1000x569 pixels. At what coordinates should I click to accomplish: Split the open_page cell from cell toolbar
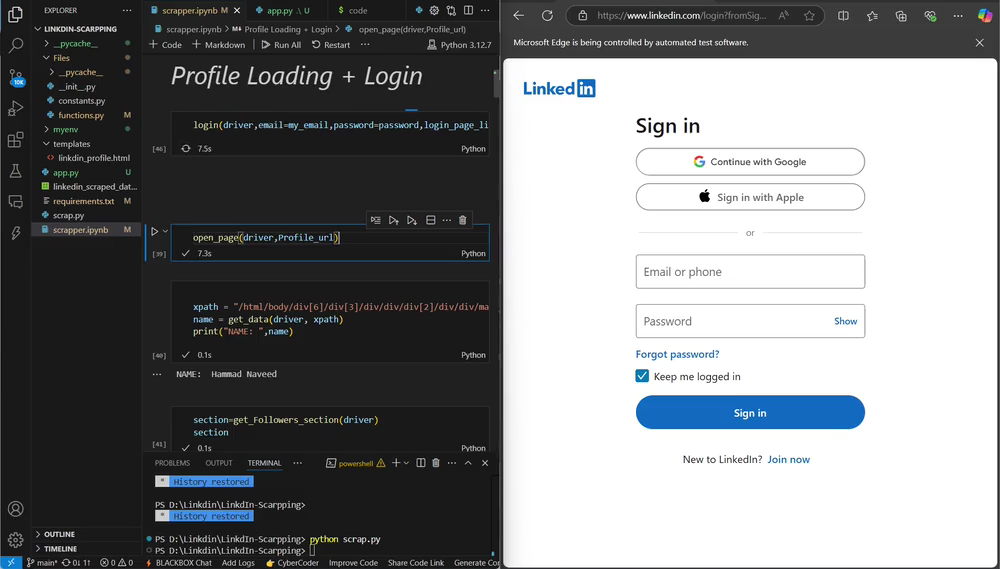pyautogui.click(x=430, y=220)
